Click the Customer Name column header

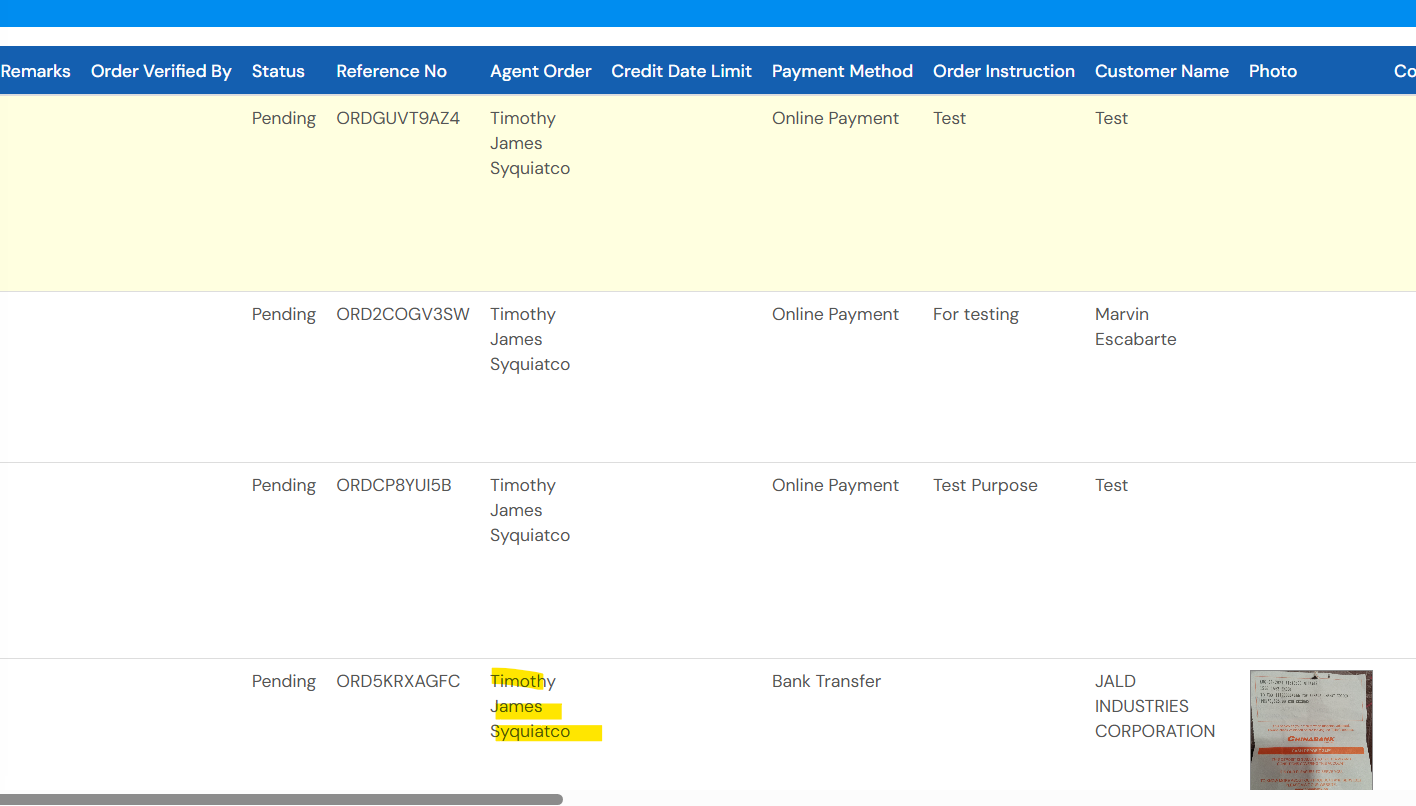[1161, 71]
